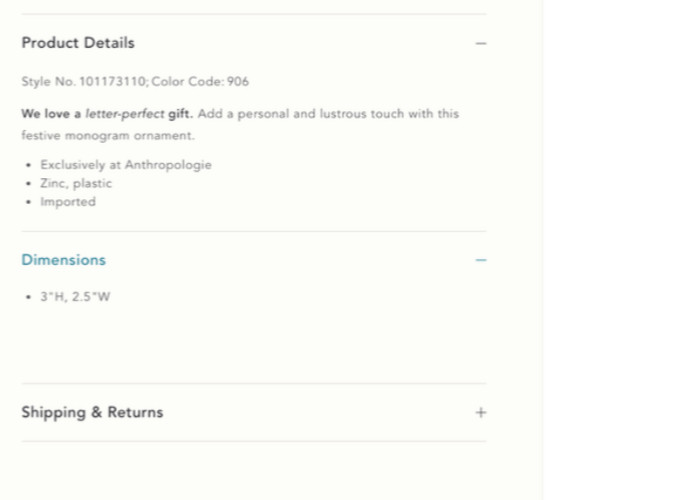
Task: Select the "Exclusively at Anthropologie" bullet
Action: [126, 165]
